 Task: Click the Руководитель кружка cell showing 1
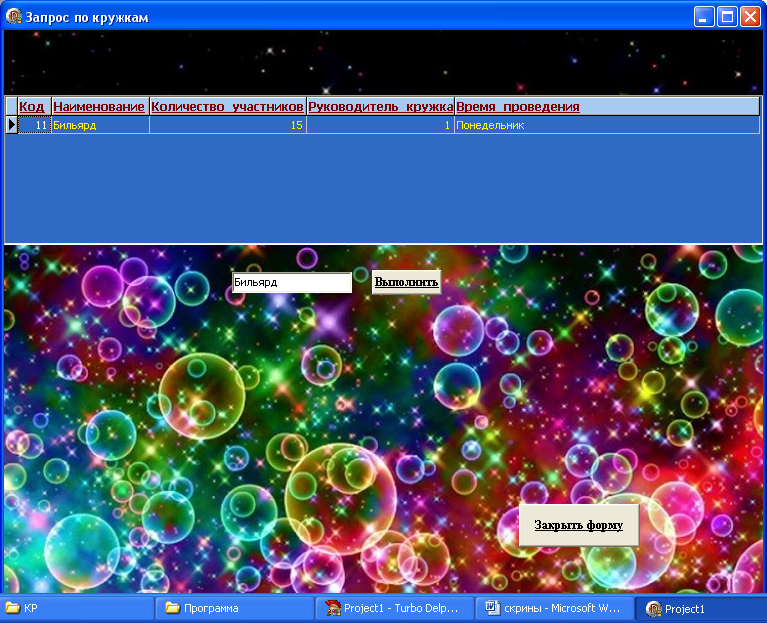[x=381, y=125]
